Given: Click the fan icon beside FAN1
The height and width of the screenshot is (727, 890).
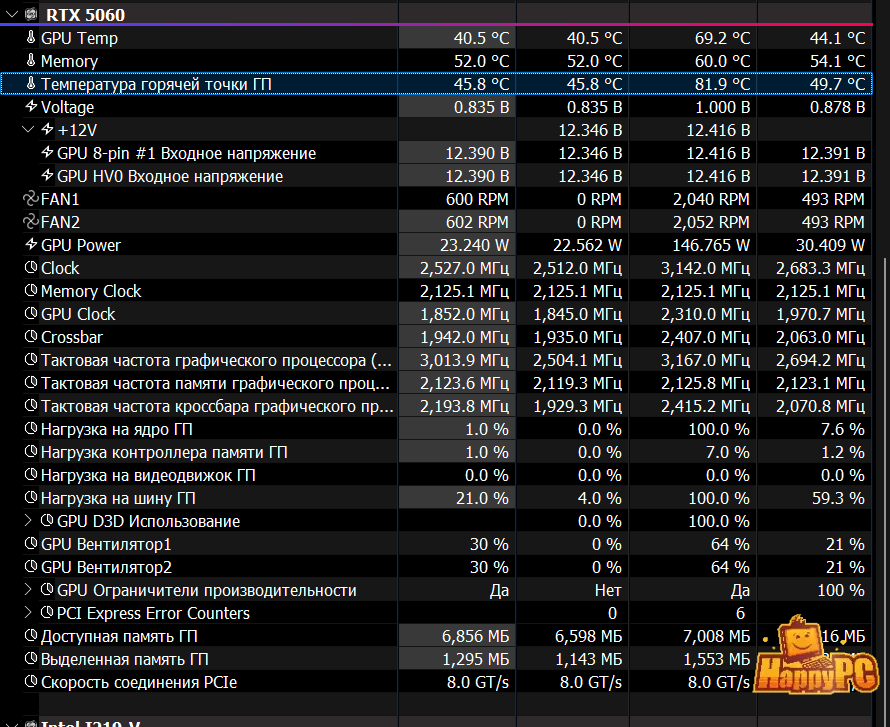Looking at the screenshot, I should pyautogui.click(x=31, y=199).
